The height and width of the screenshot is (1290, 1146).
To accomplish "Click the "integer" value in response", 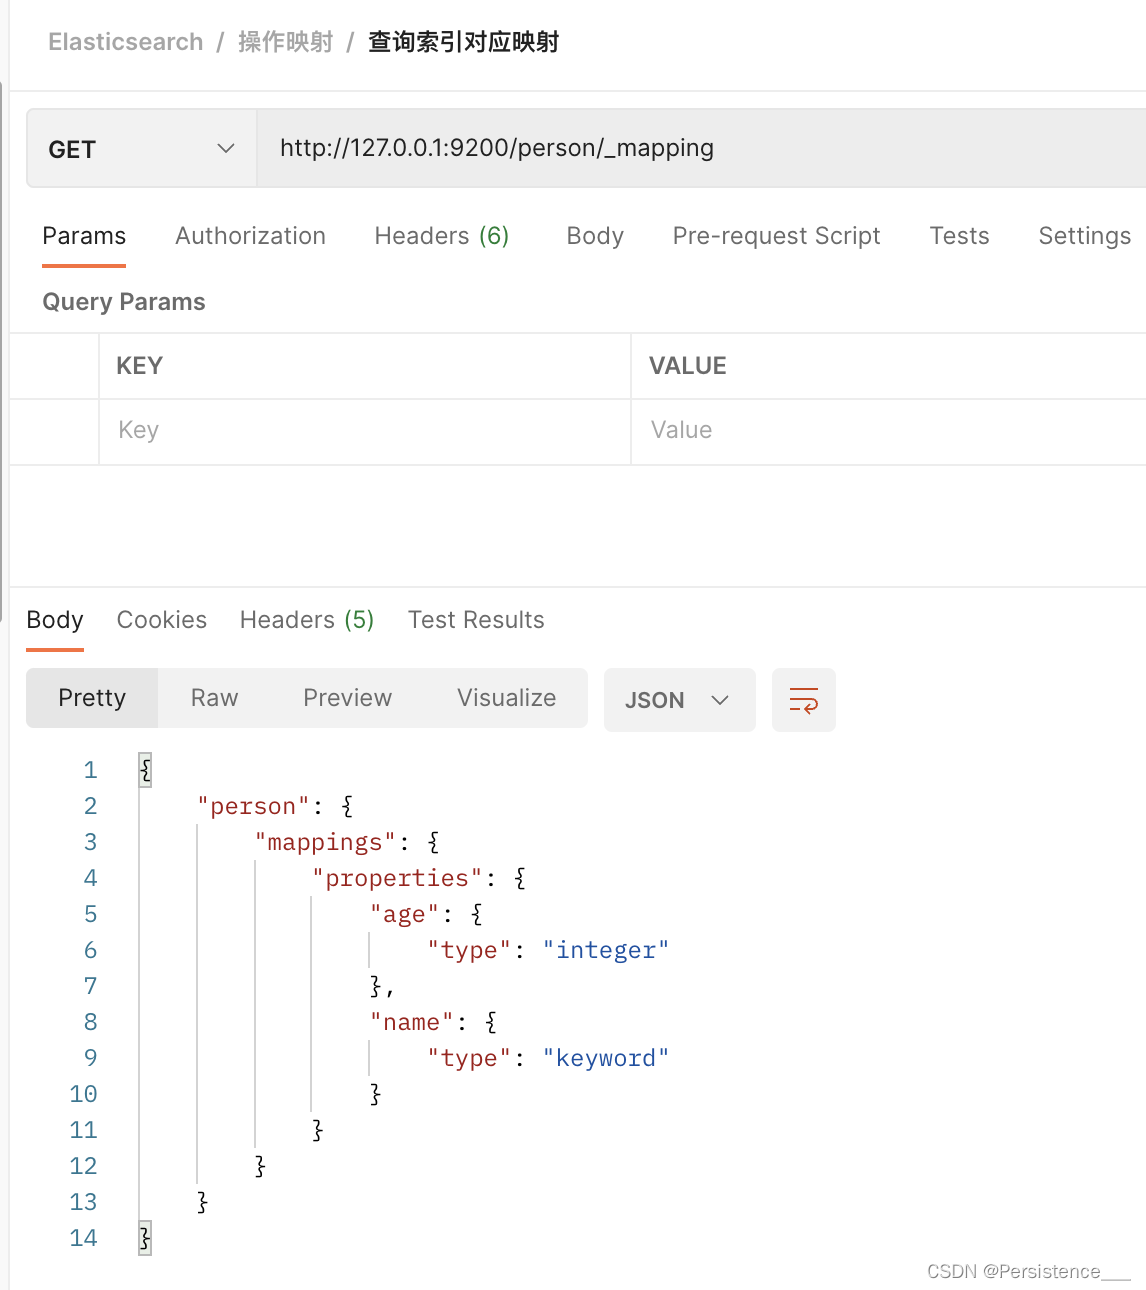I will click(x=606, y=950).
